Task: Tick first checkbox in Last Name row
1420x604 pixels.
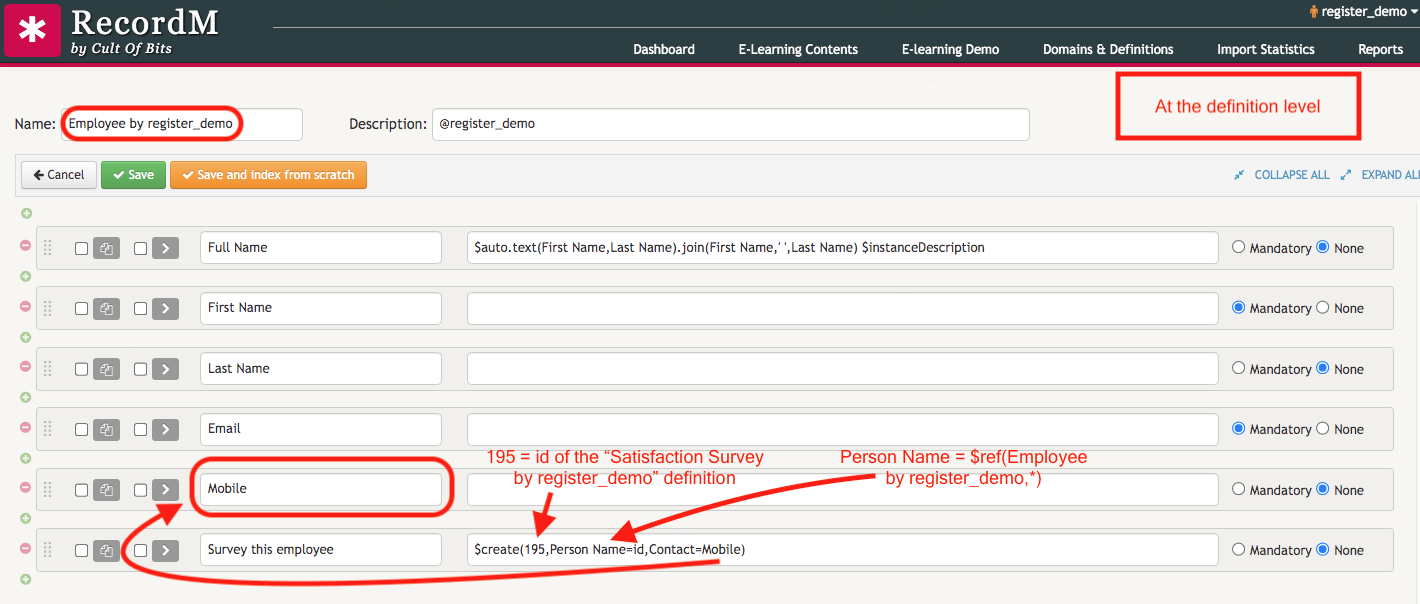Action: [x=81, y=369]
